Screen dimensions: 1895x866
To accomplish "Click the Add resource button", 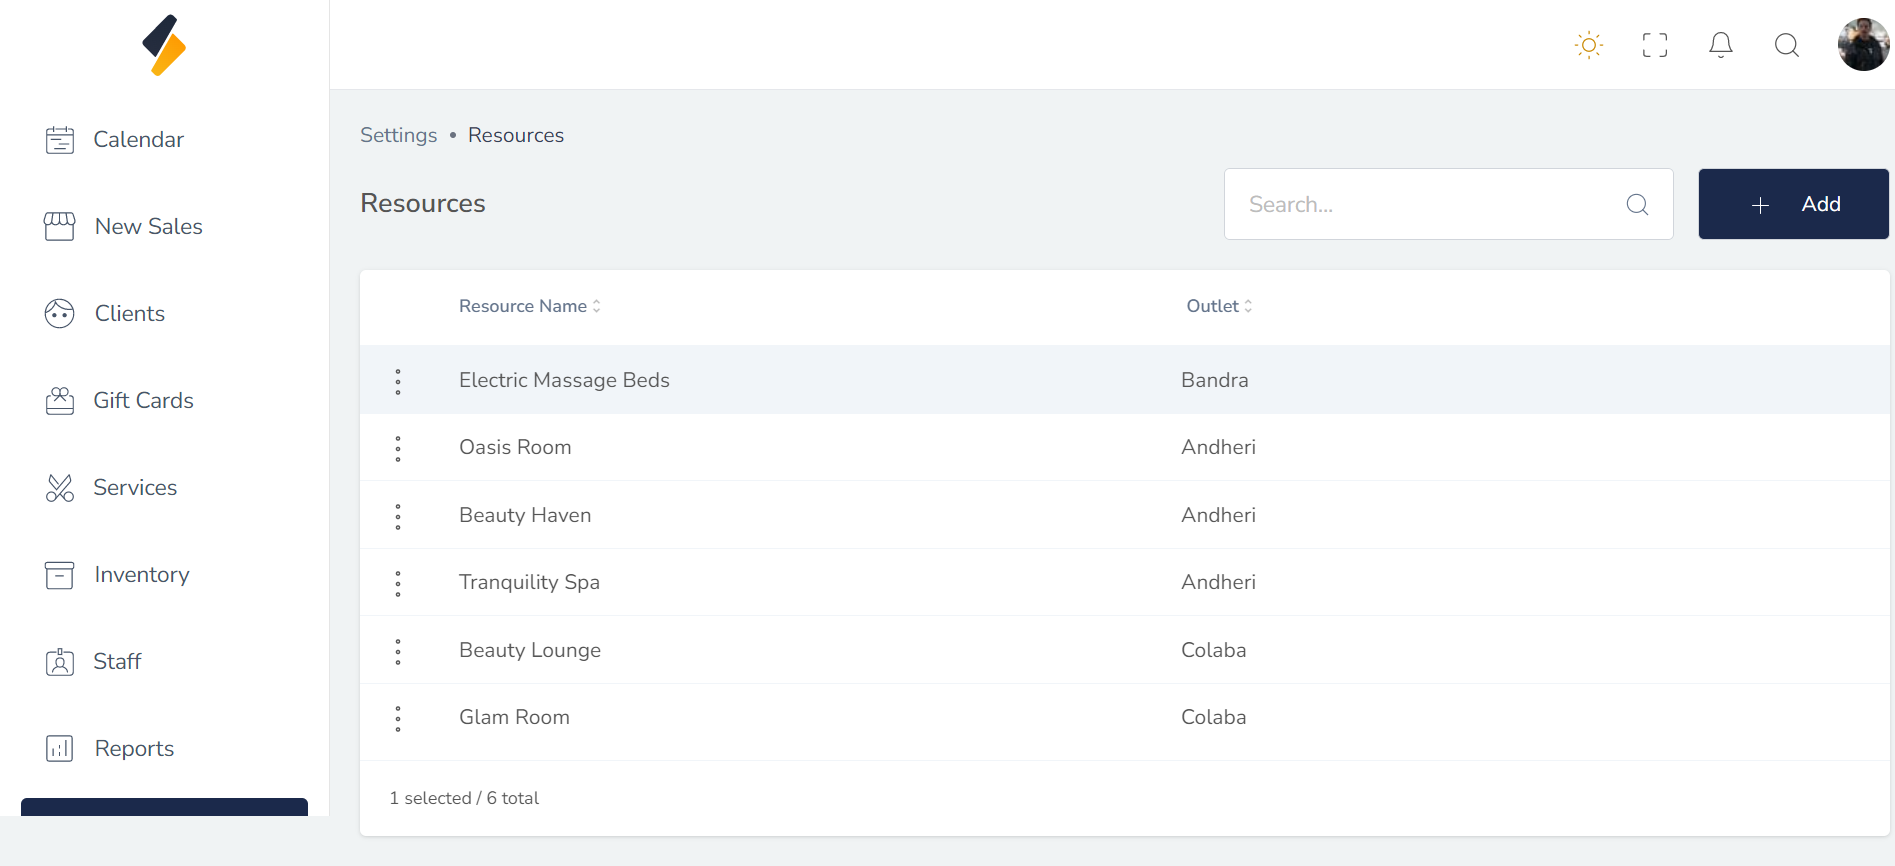I will [1793, 204].
